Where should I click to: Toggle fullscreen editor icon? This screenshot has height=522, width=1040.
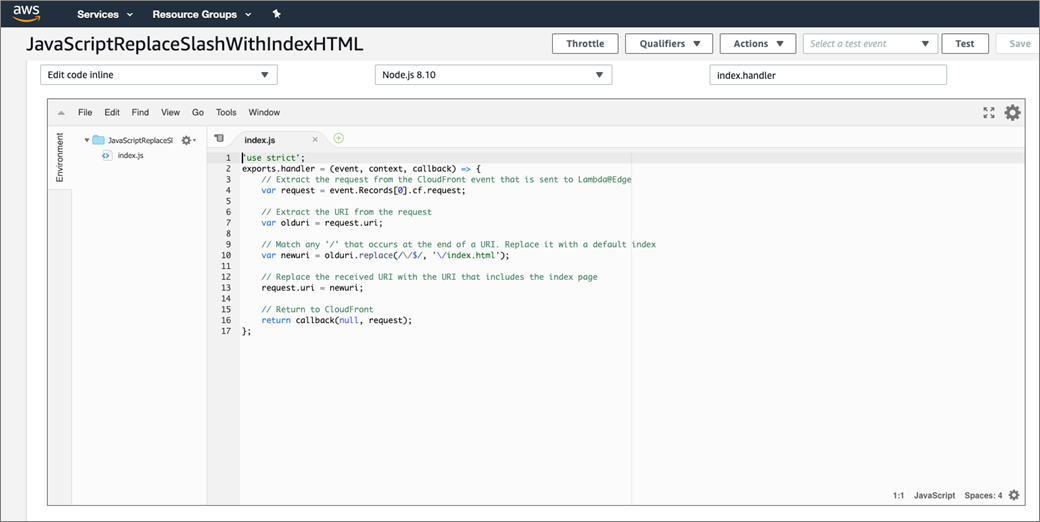click(988, 113)
